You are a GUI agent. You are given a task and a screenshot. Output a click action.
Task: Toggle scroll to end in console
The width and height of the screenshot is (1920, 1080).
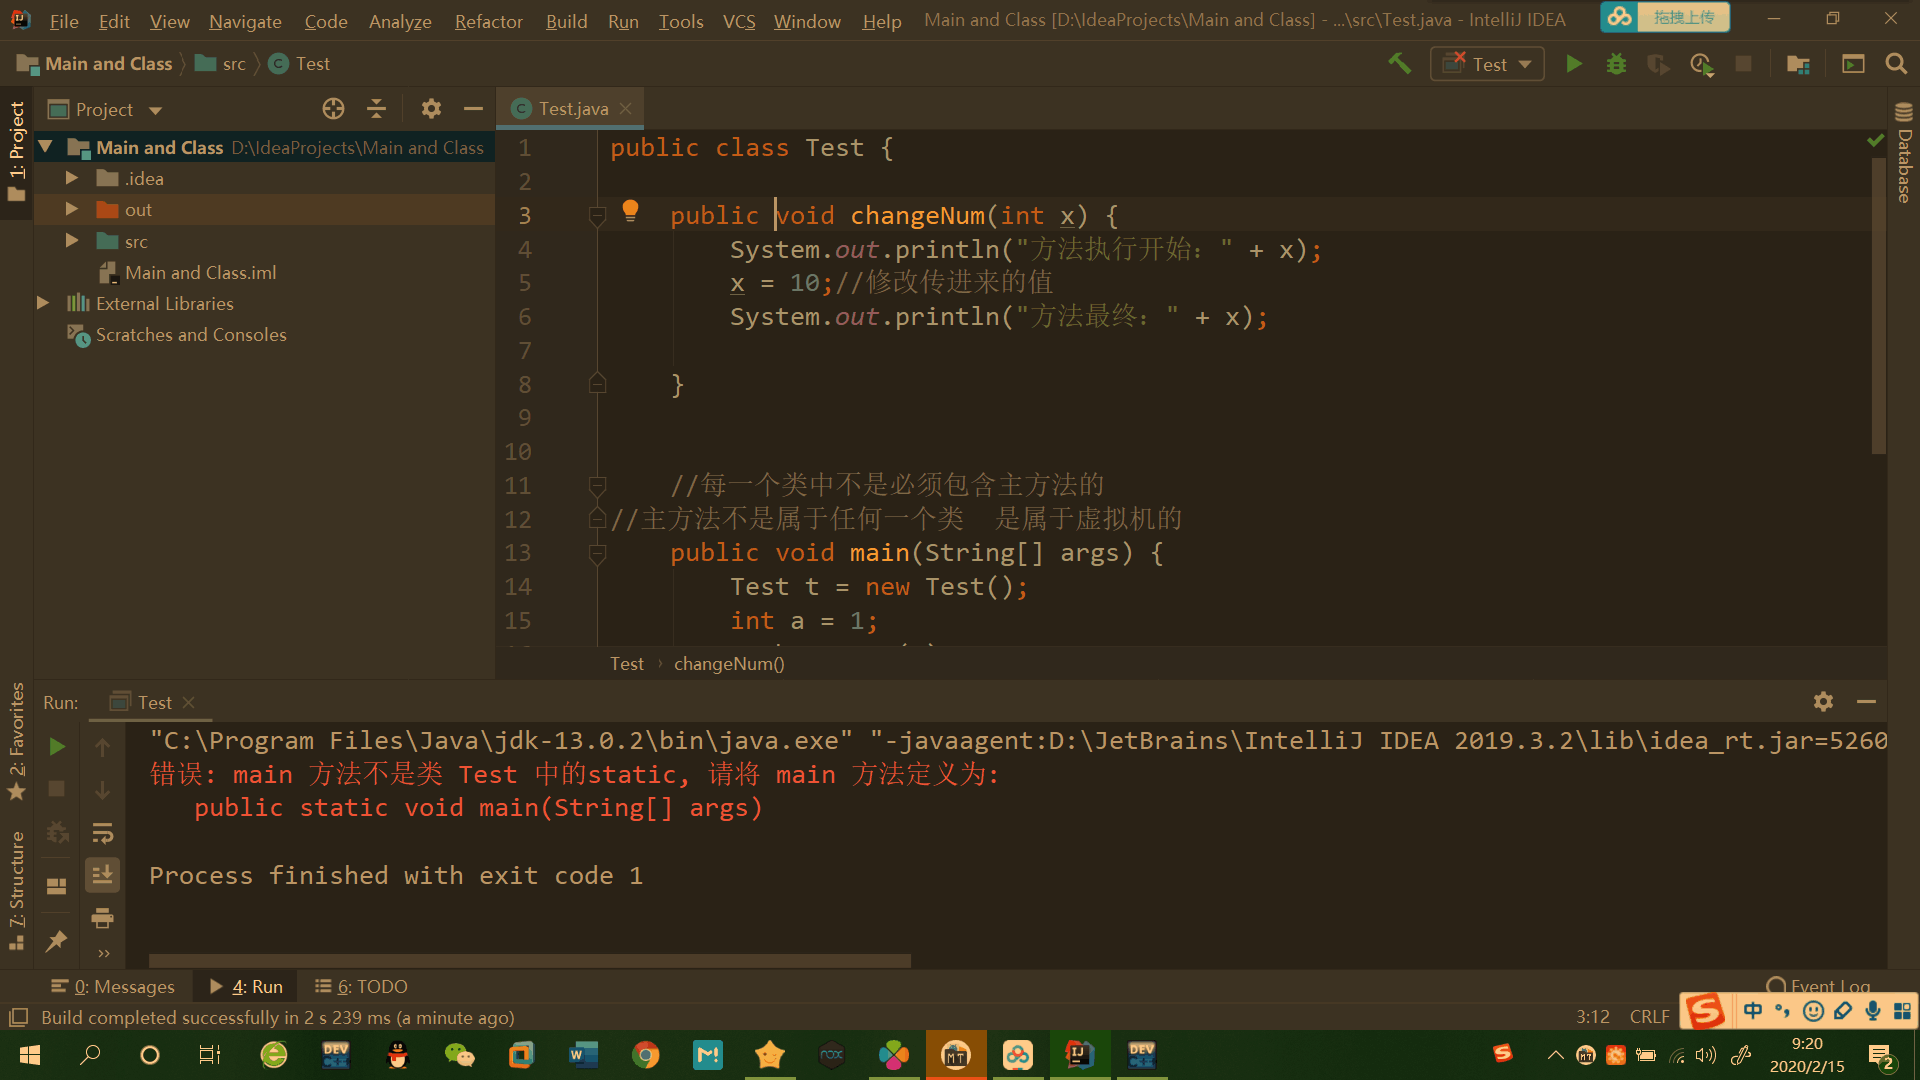[102, 876]
